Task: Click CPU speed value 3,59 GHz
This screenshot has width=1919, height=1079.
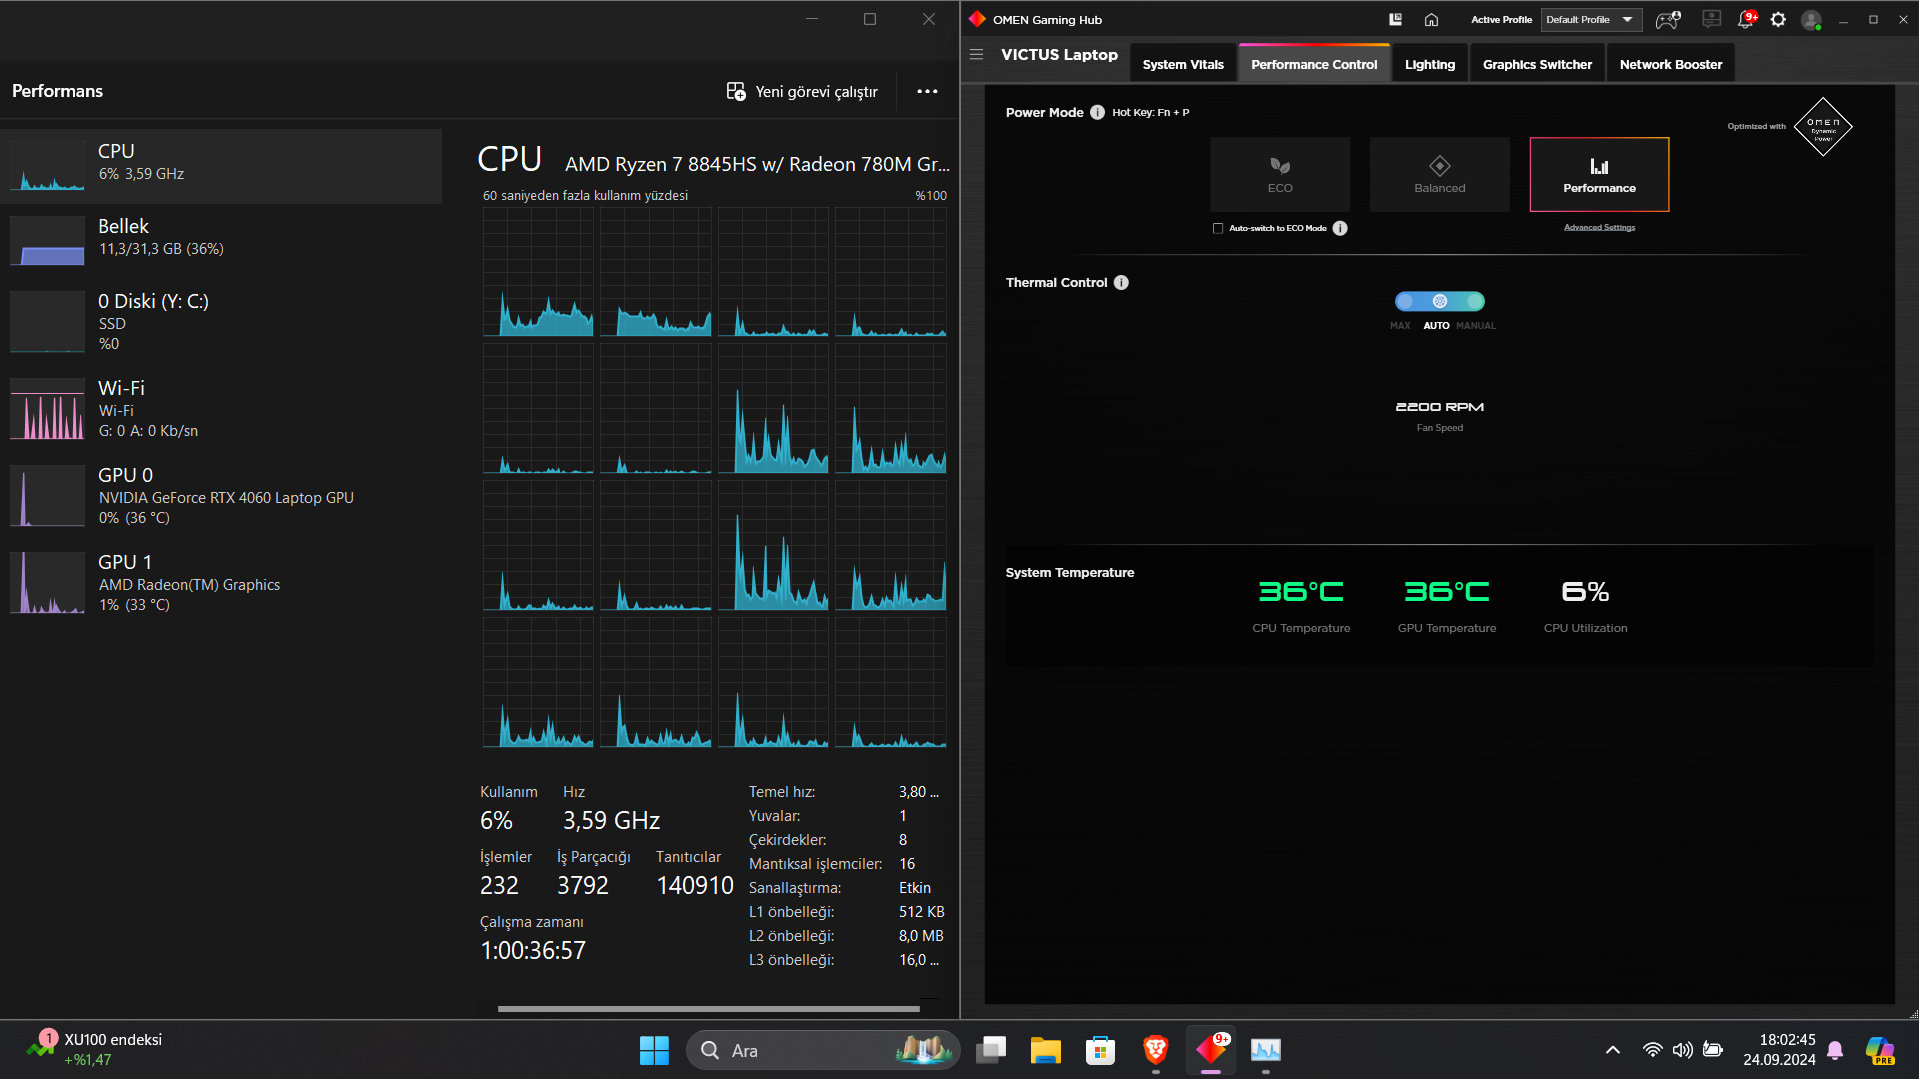Action: click(611, 820)
